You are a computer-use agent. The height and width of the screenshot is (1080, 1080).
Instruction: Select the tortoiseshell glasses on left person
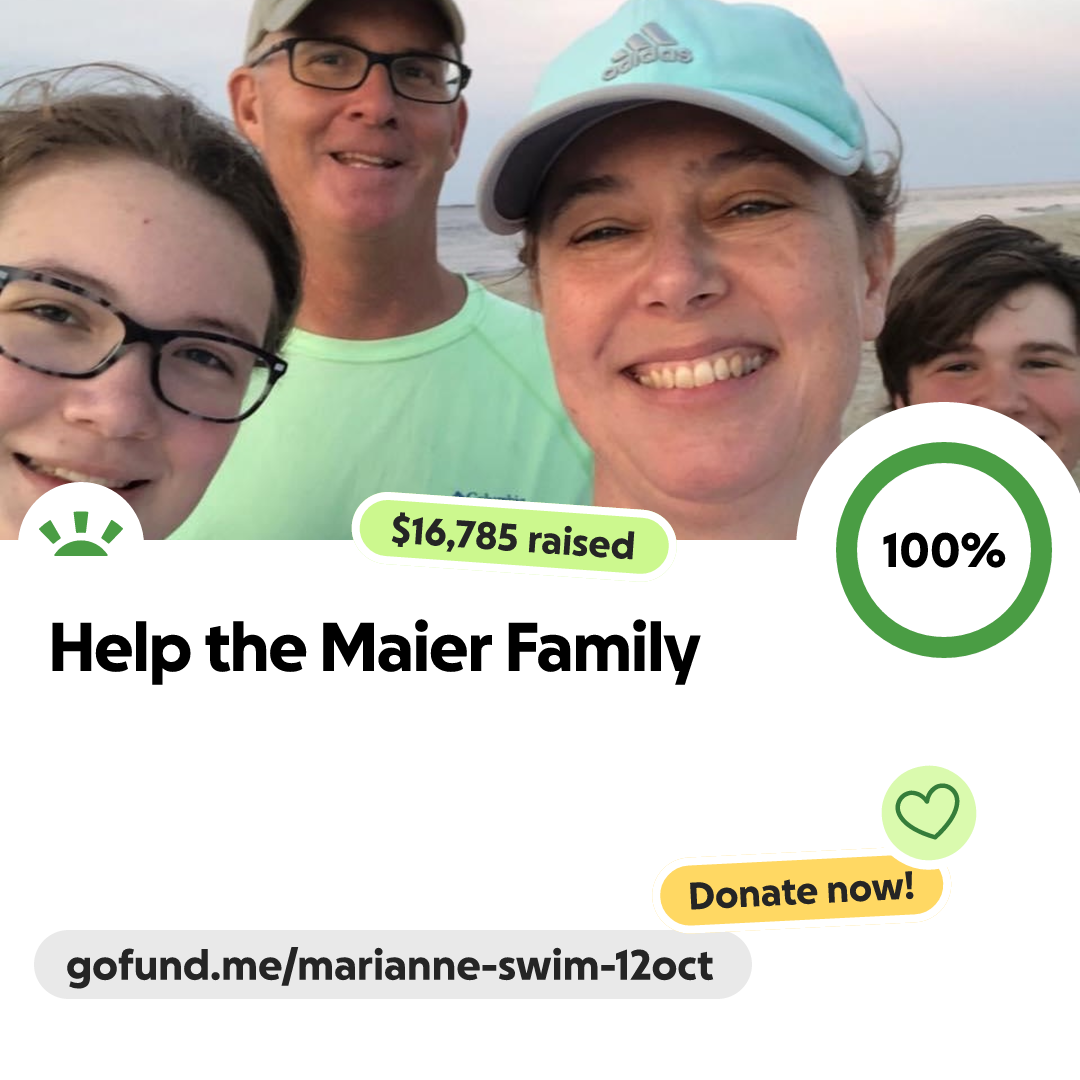coord(134,342)
